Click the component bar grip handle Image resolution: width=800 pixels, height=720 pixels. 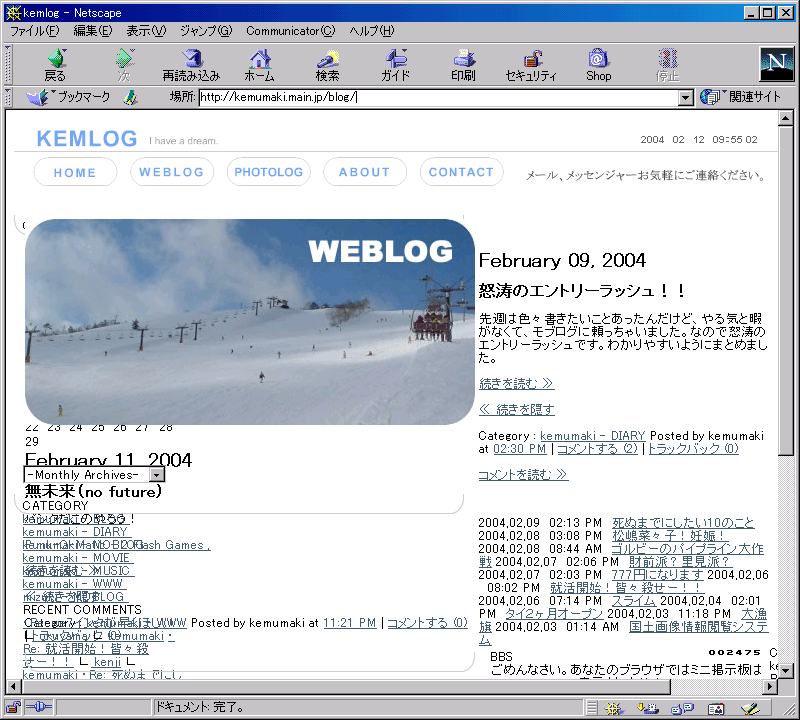coord(591,708)
